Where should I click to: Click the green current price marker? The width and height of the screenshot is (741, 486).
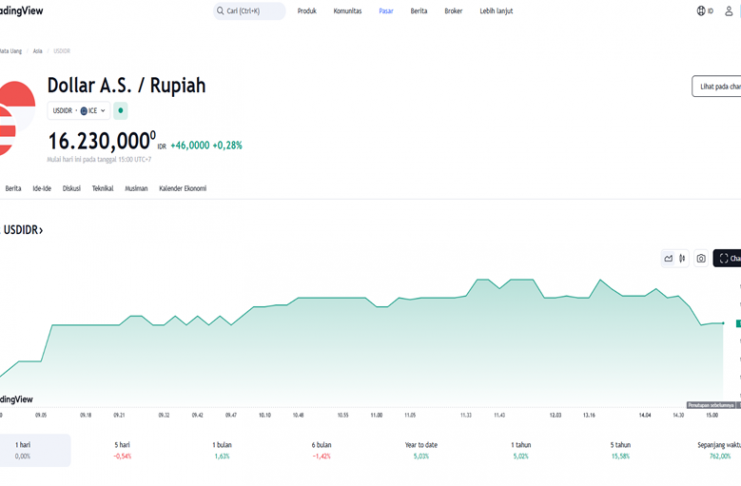(x=737, y=323)
